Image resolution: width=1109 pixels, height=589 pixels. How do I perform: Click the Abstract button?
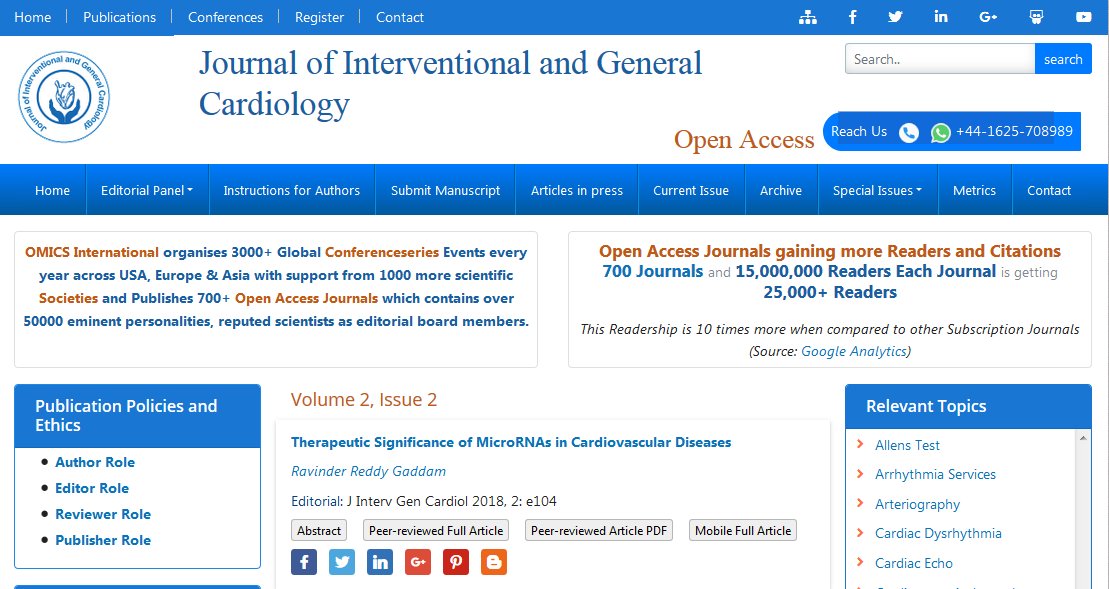coord(319,530)
